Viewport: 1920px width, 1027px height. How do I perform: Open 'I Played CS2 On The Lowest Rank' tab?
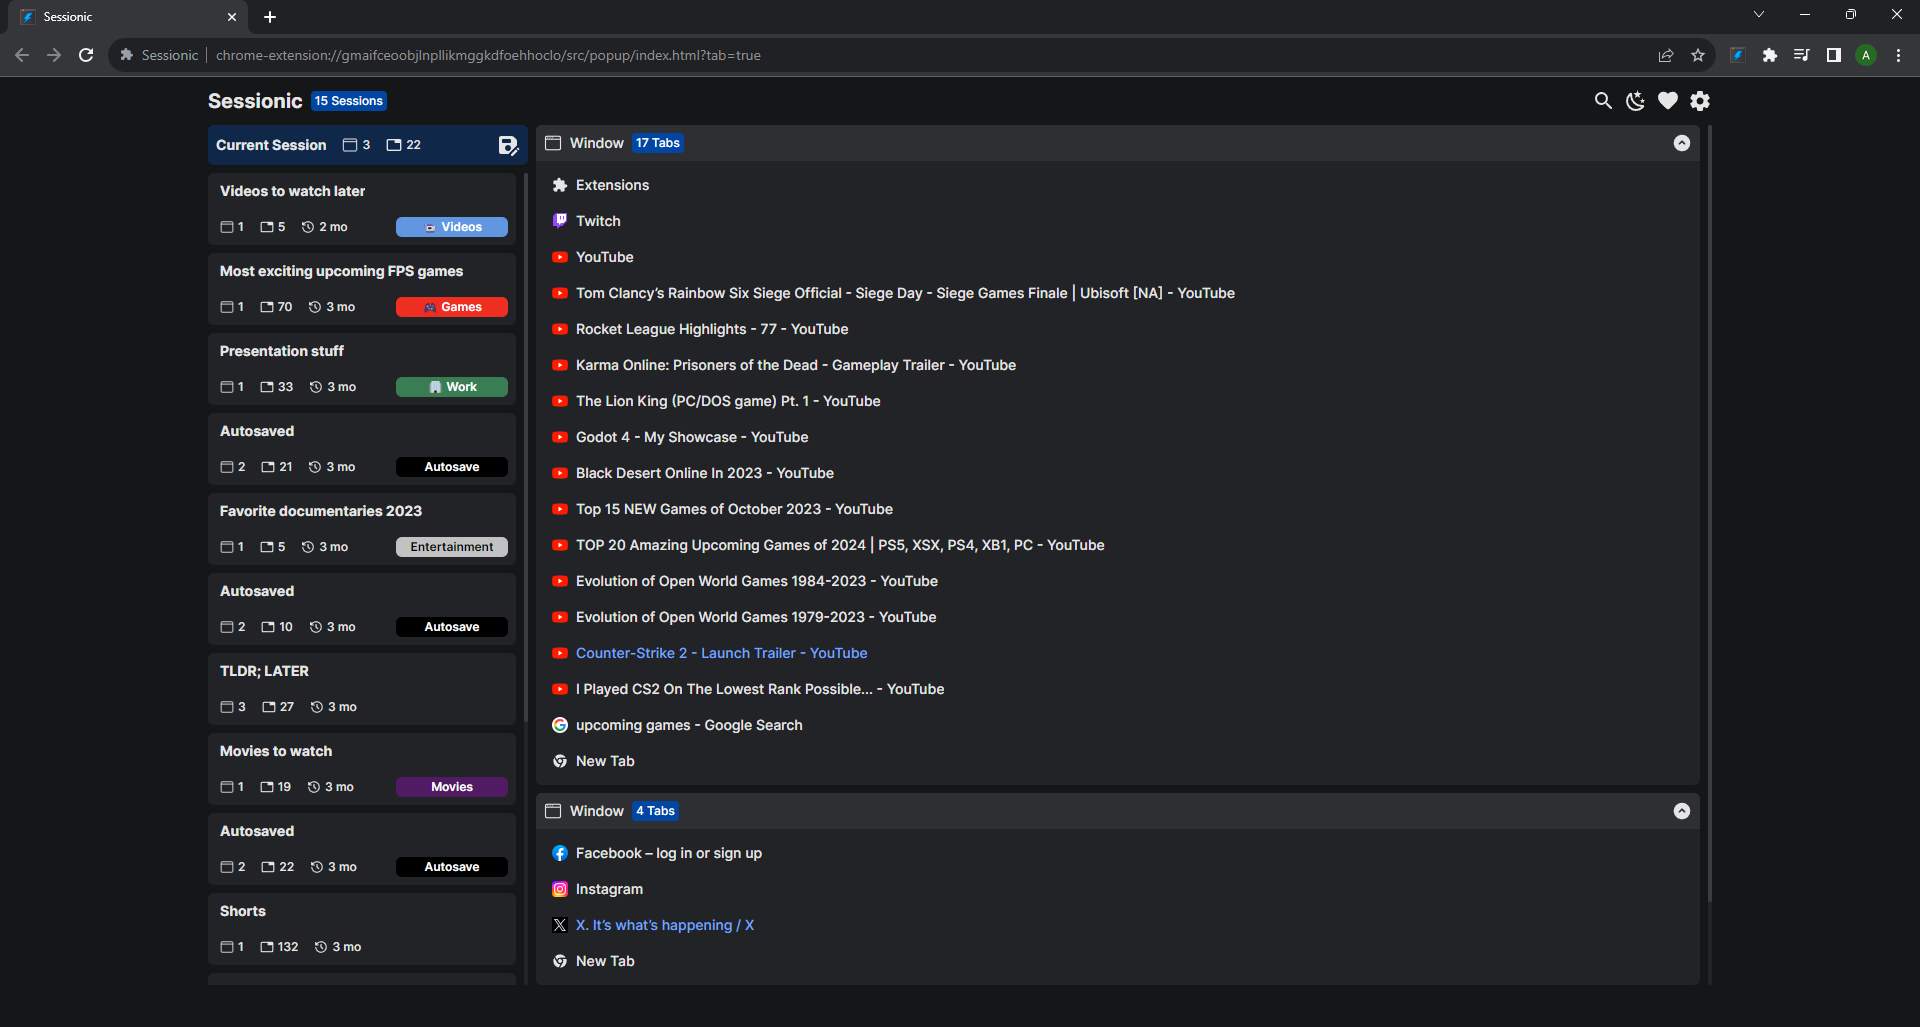point(760,689)
